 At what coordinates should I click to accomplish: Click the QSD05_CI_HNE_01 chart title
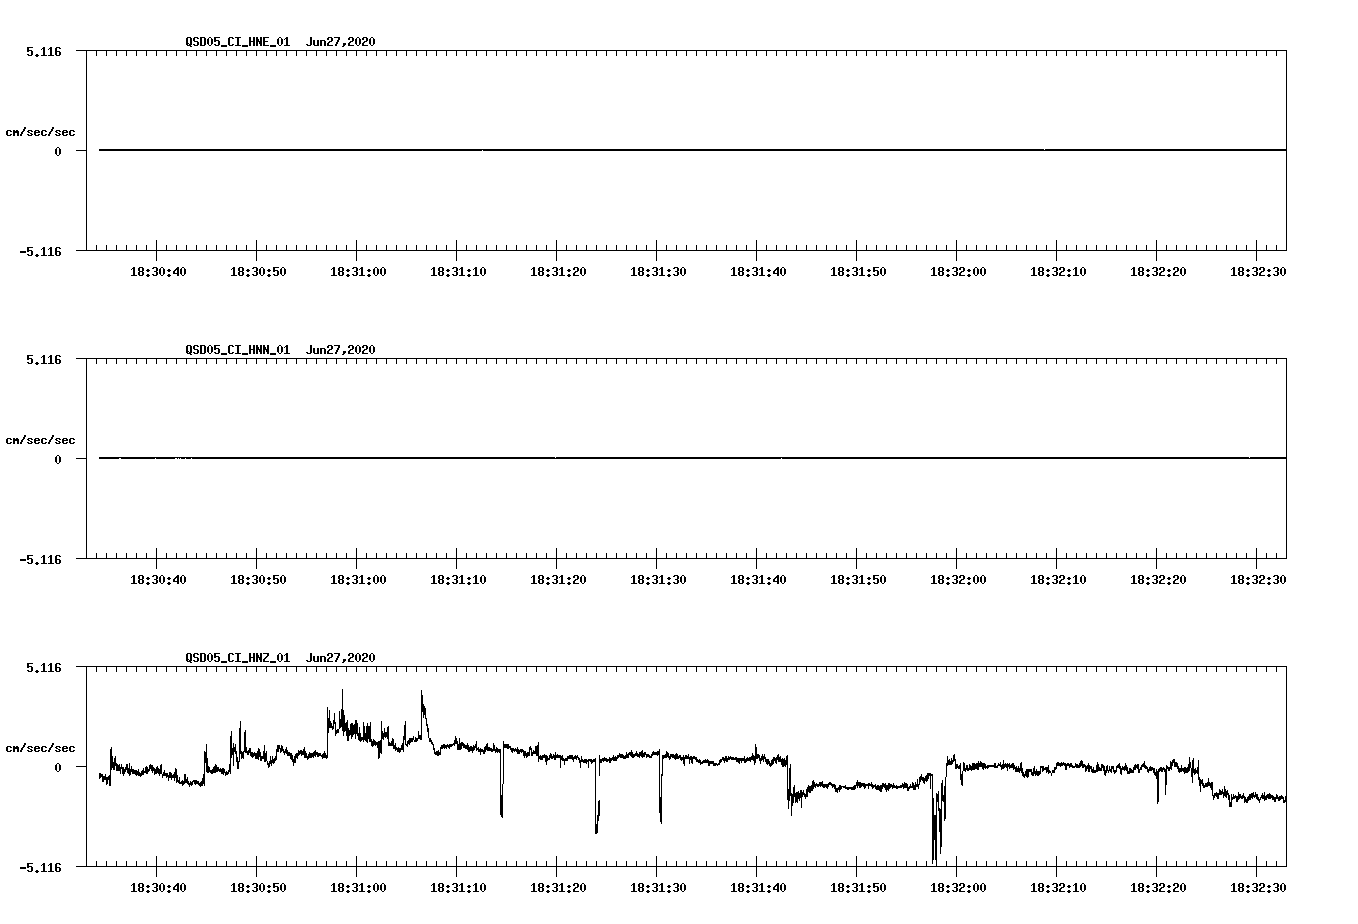click(x=238, y=42)
